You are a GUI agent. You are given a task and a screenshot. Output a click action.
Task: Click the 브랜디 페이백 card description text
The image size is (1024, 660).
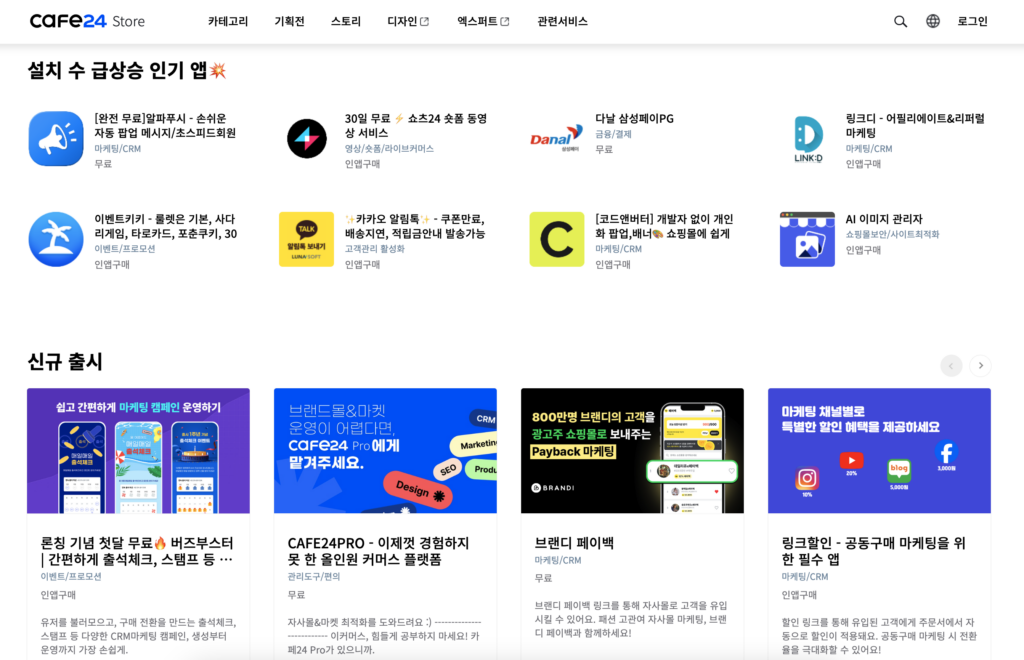click(x=631, y=619)
